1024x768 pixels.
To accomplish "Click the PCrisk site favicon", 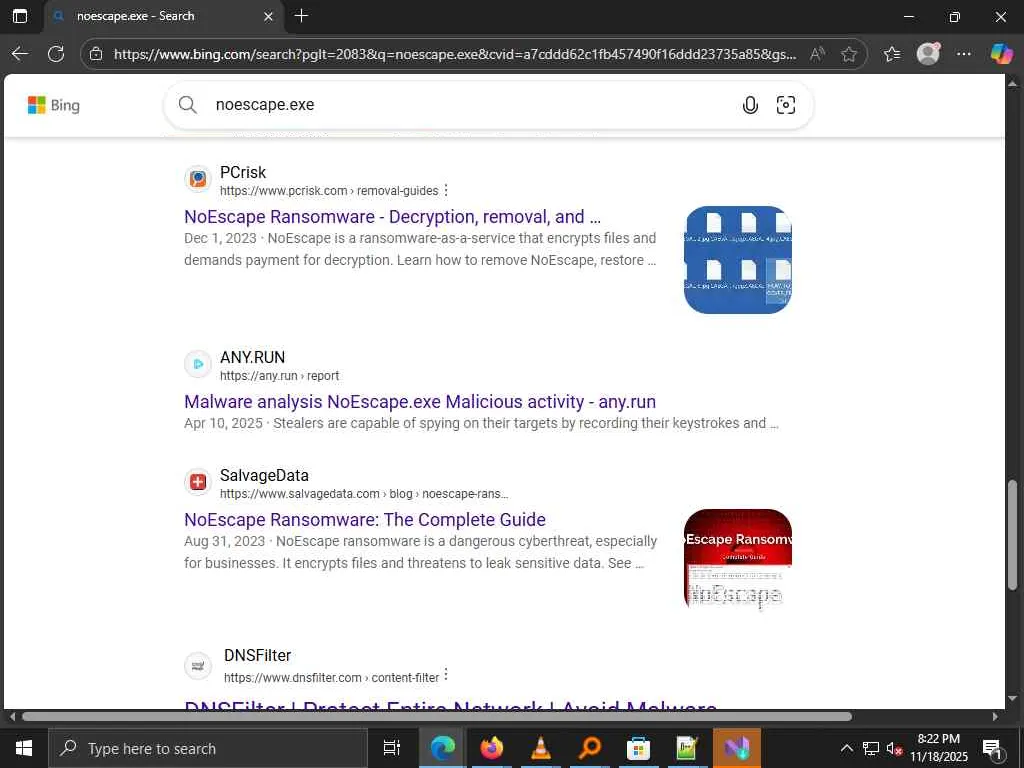I will (x=198, y=178).
